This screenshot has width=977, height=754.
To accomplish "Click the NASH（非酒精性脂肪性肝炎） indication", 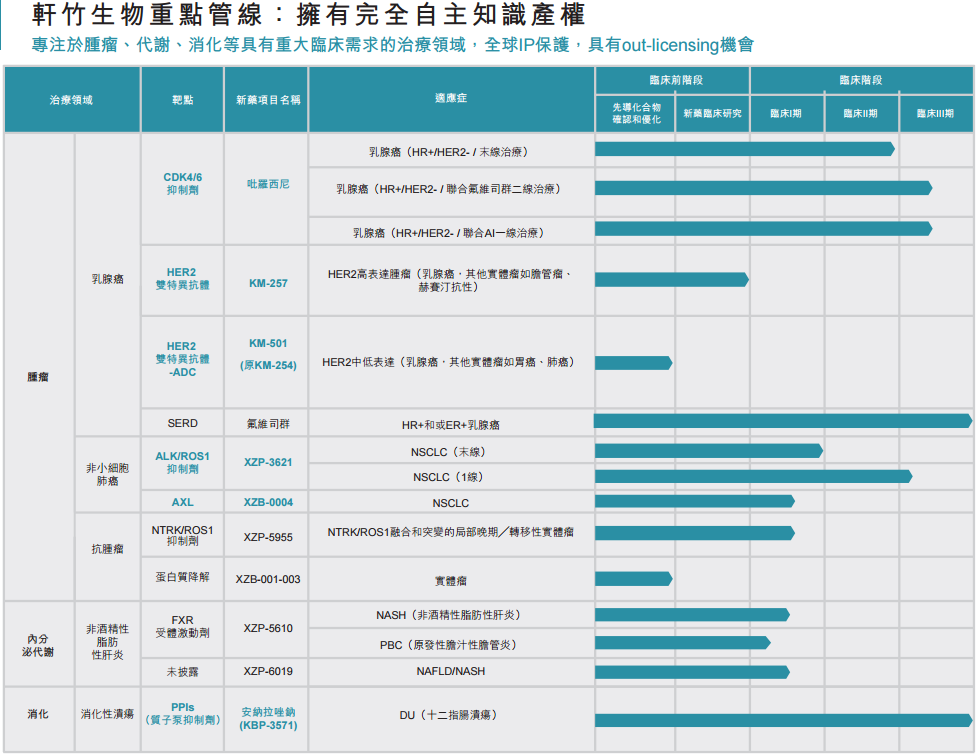I will 448,615.
